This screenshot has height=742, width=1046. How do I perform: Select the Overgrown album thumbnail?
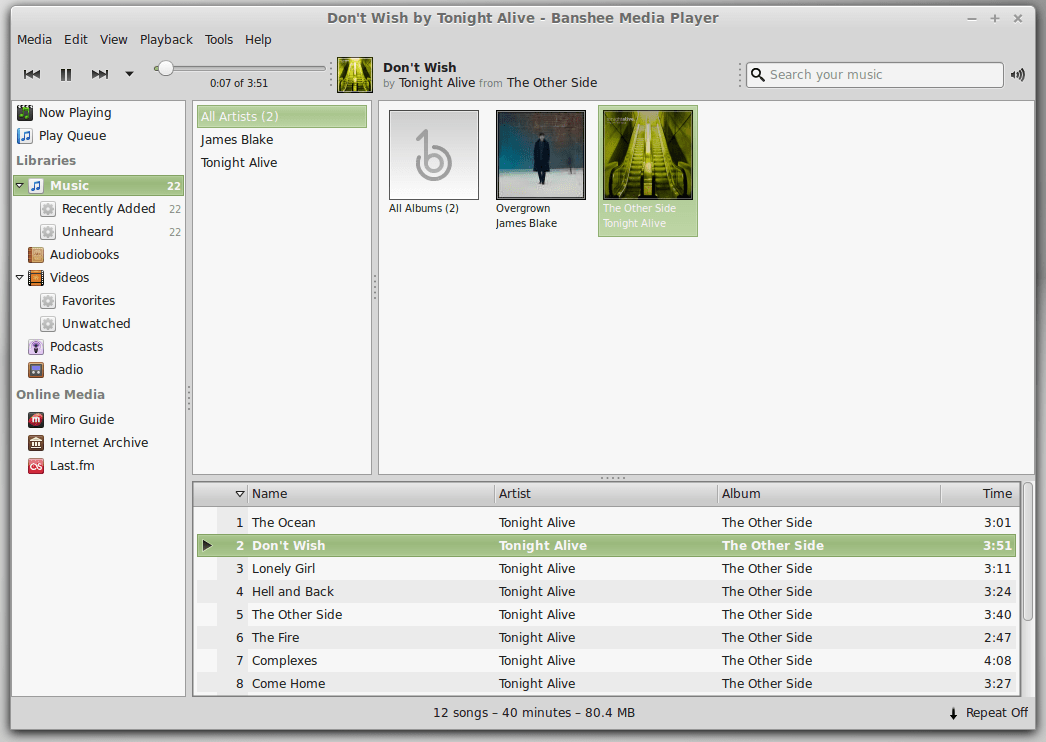pos(540,154)
